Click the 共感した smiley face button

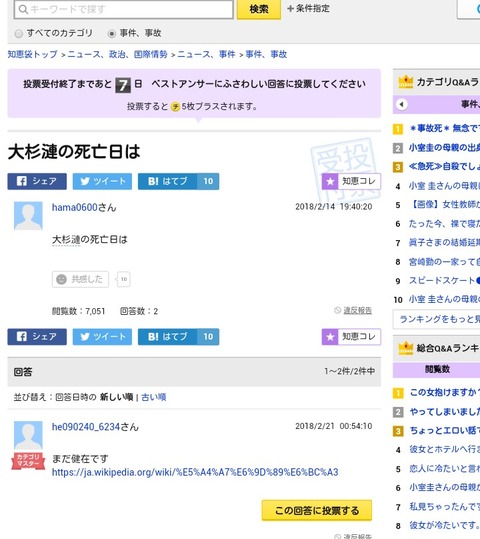pos(80,279)
